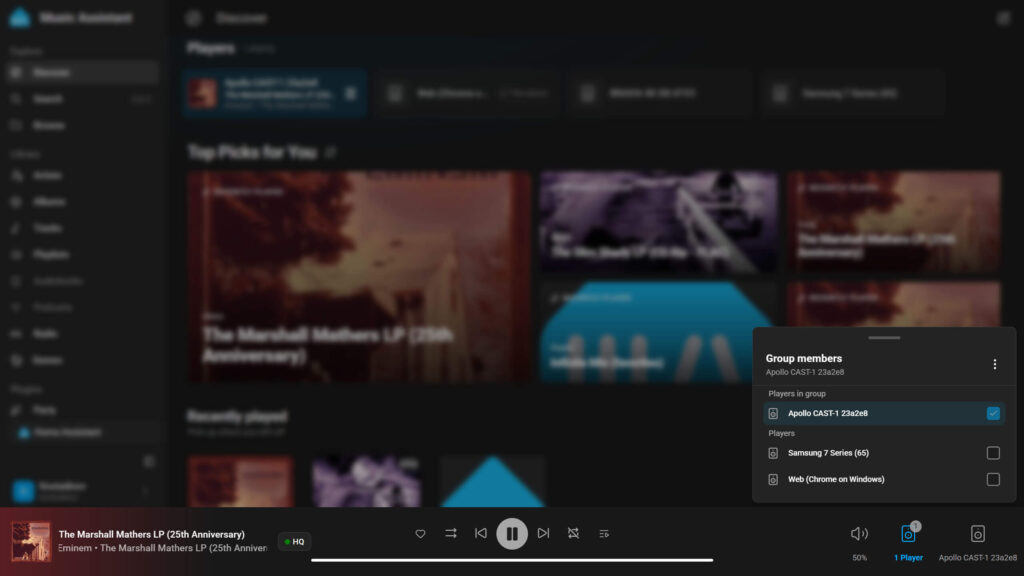The width and height of the screenshot is (1024, 576).
Task: Click the speaker icon beside Web (Chrome on Windows)
Action: point(773,479)
